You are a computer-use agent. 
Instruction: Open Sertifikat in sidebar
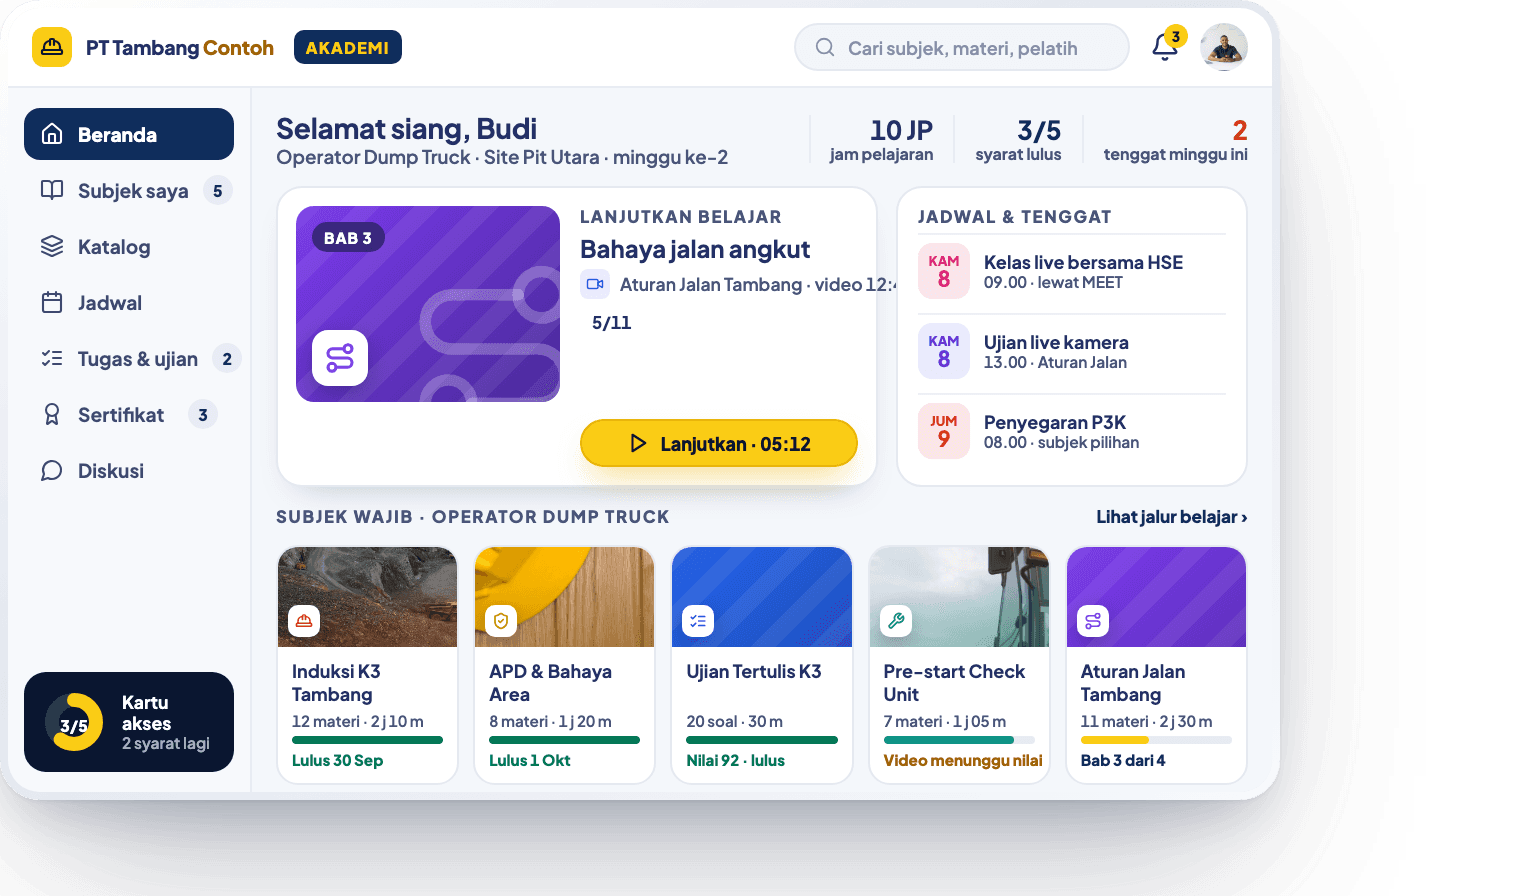129,414
